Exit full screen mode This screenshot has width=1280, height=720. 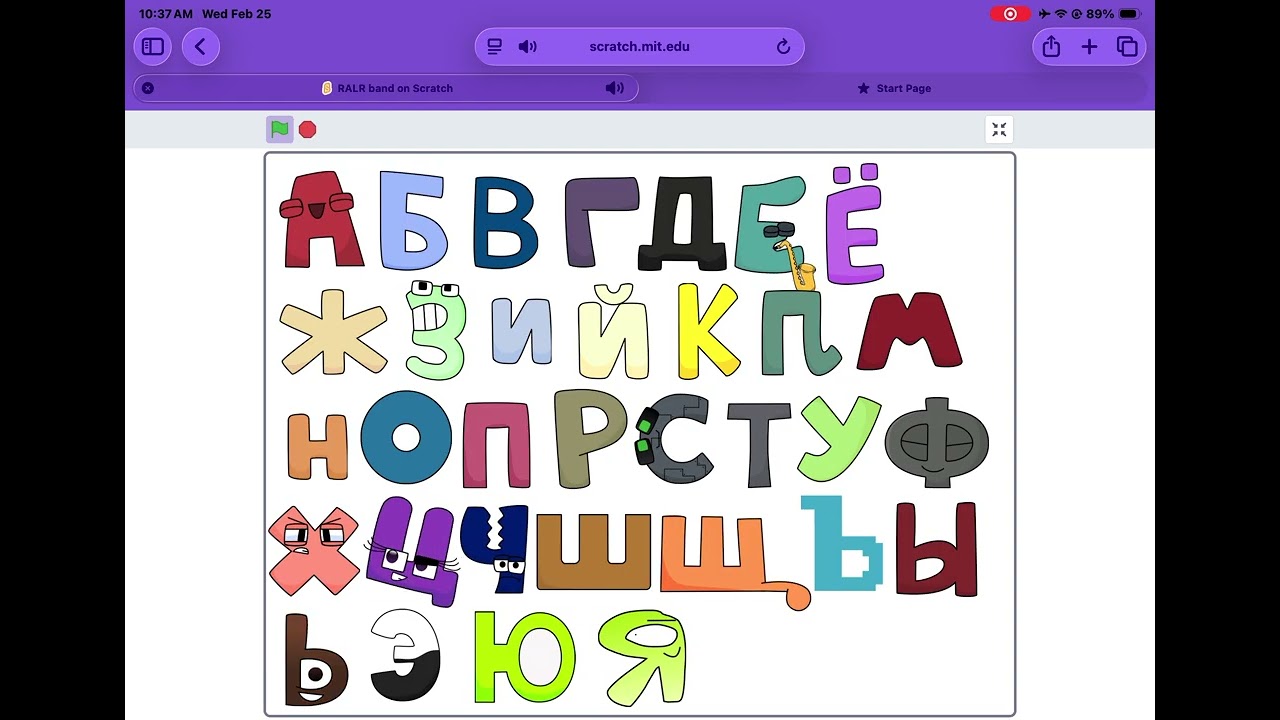(x=999, y=129)
